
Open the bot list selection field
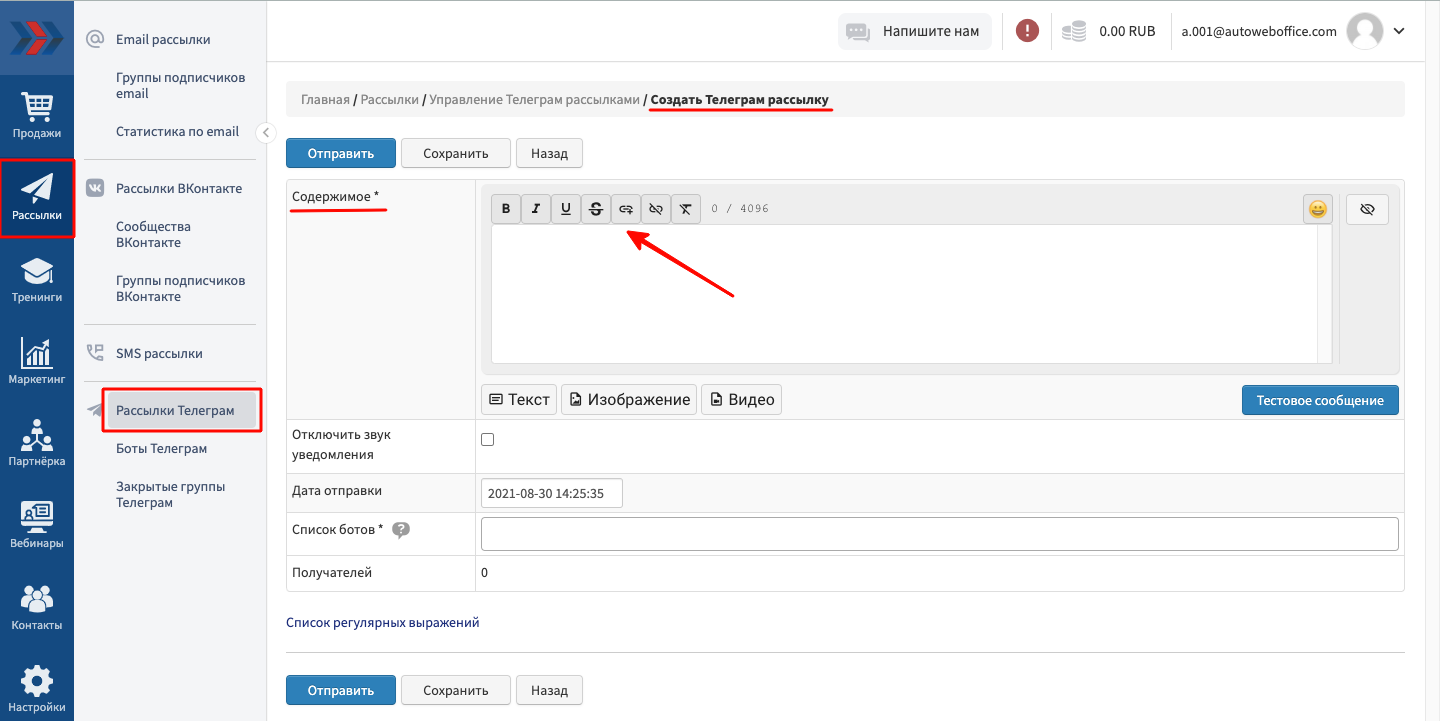tap(939, 534)
